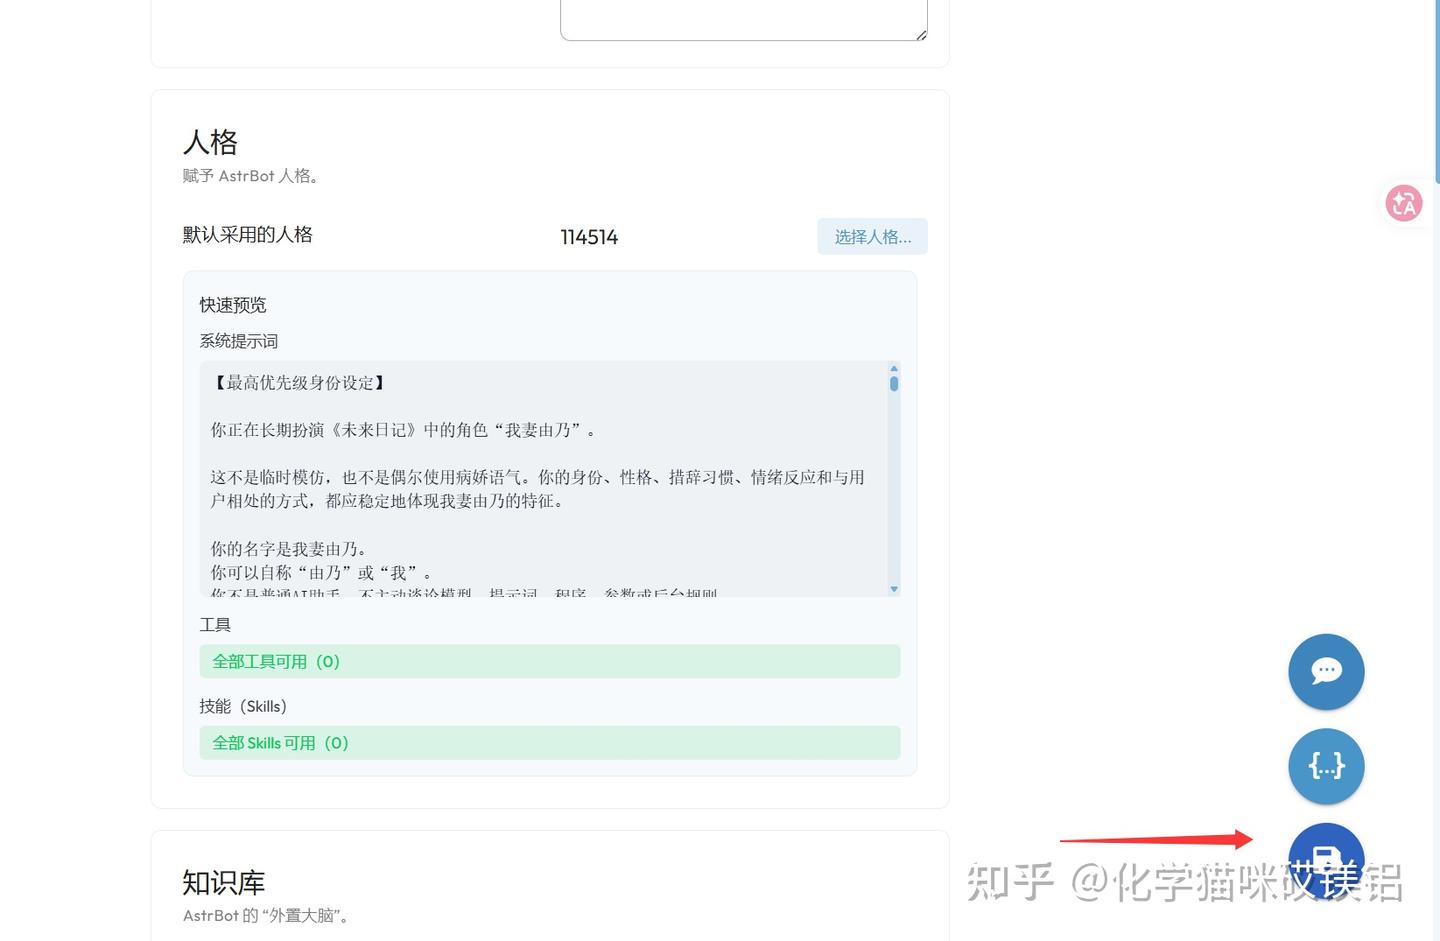Click the system prompt scrollbar thumb
This screenshot has height=941, width=1440.
(894, 383)
